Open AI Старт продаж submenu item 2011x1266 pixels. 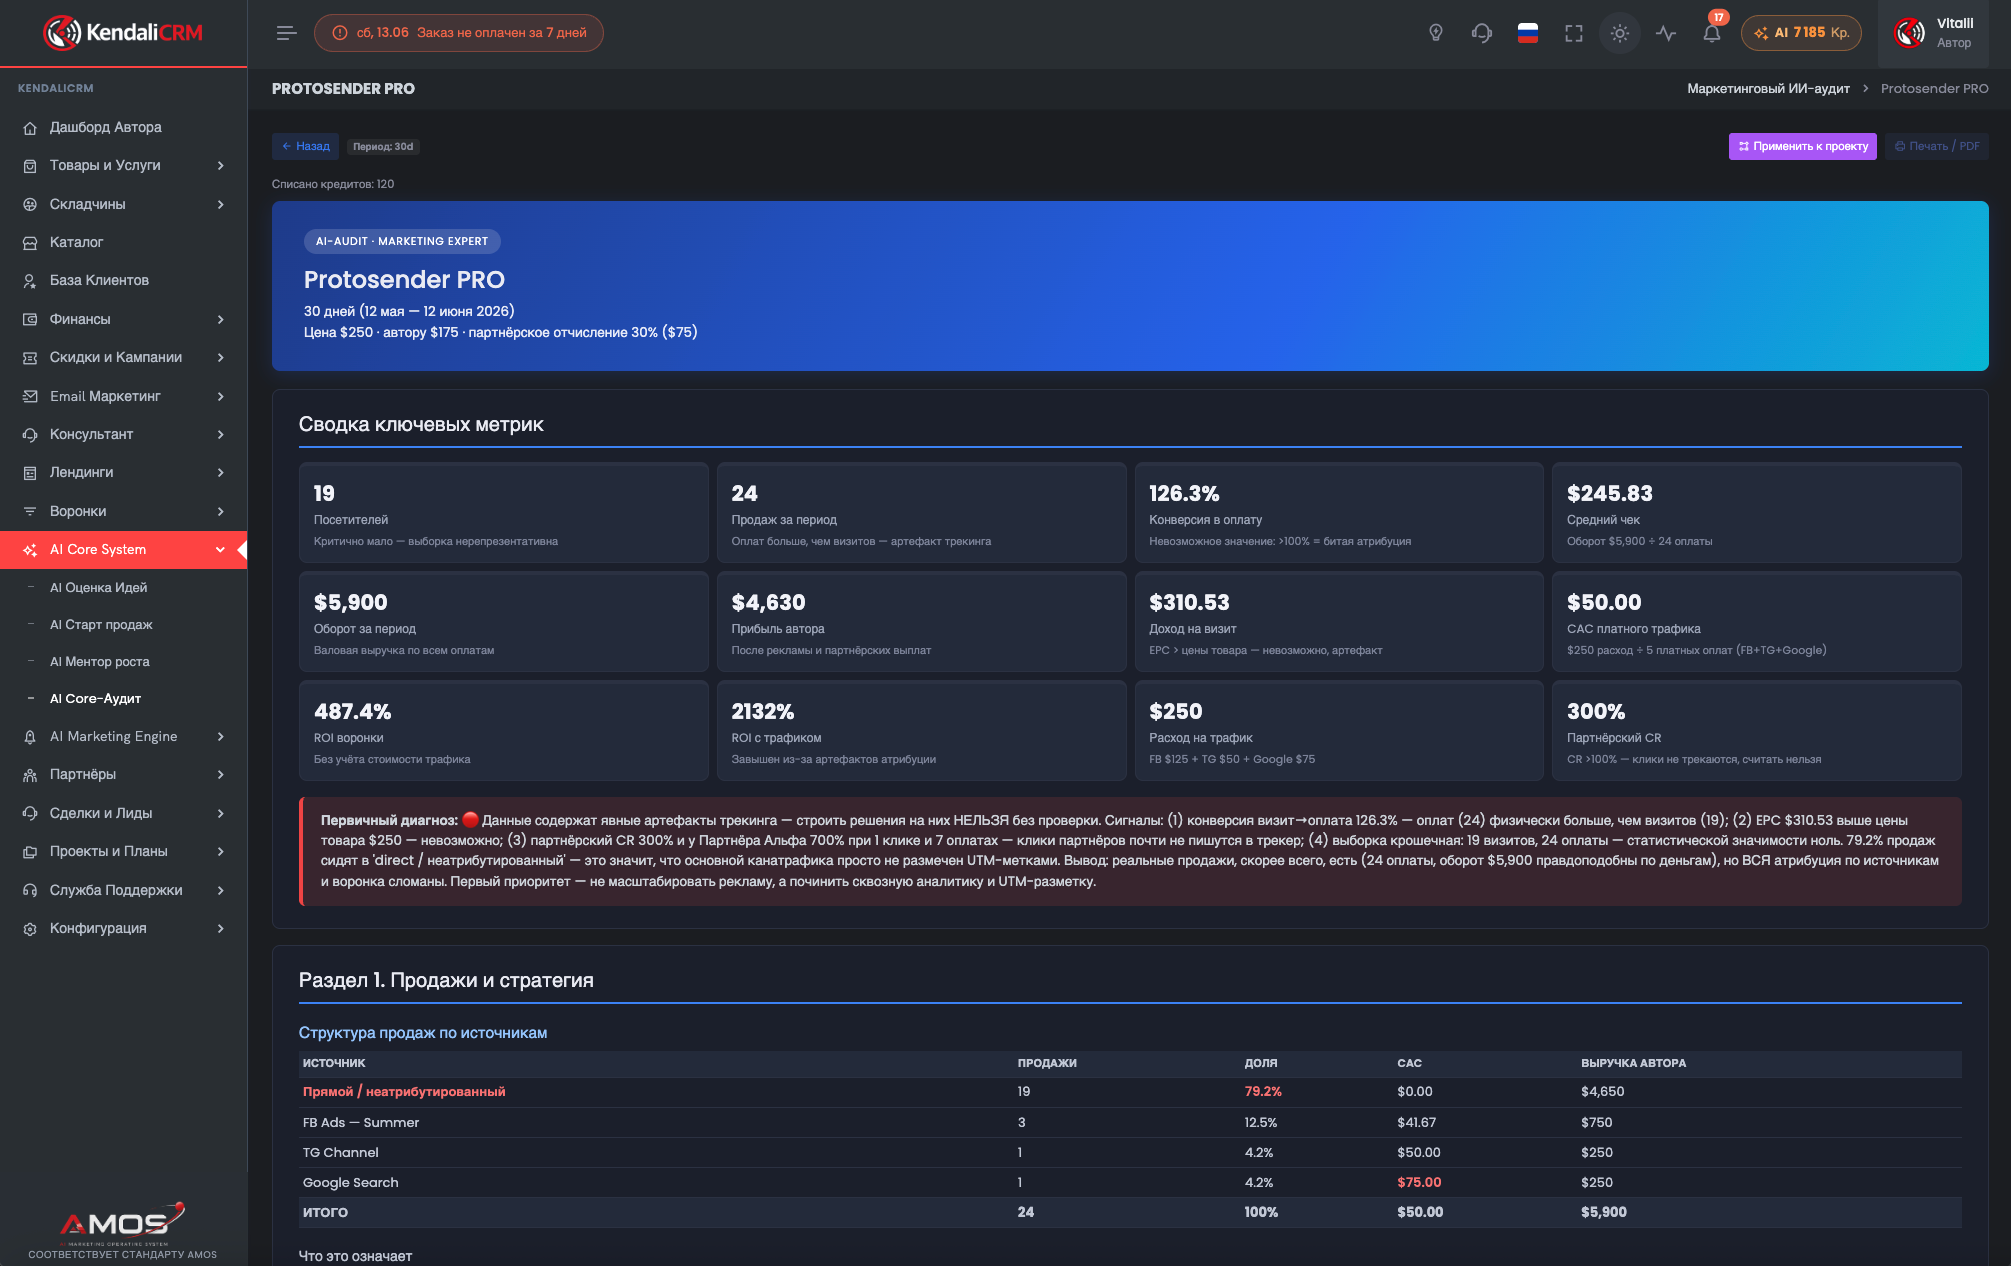click(101, 624)
